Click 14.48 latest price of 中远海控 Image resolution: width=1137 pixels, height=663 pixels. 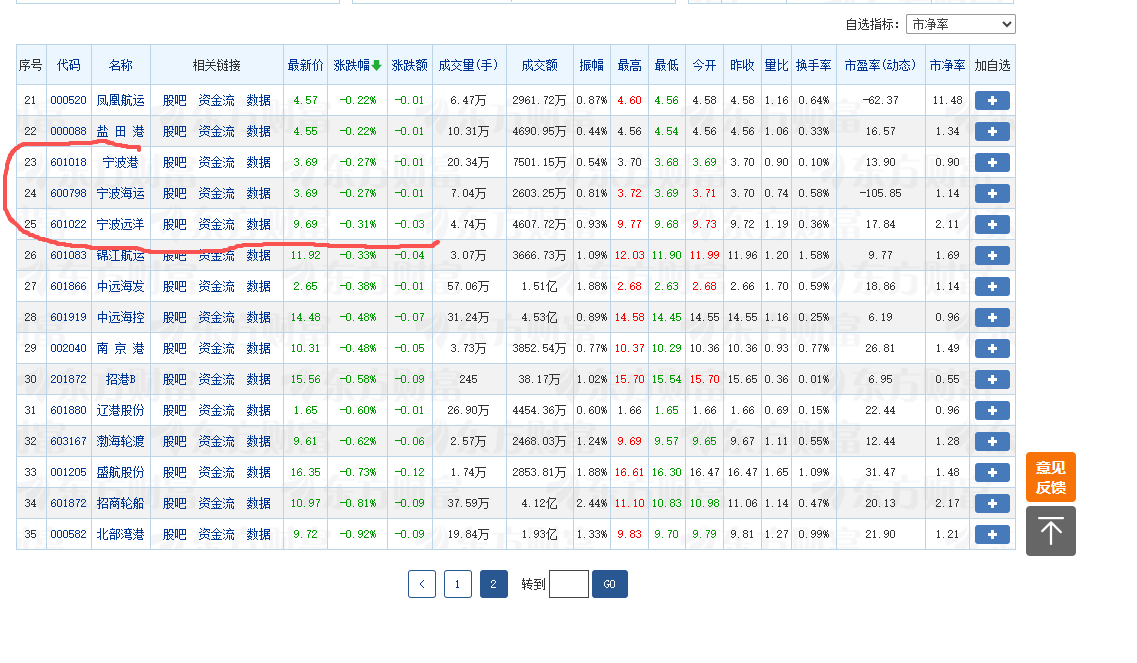(305, 318)
